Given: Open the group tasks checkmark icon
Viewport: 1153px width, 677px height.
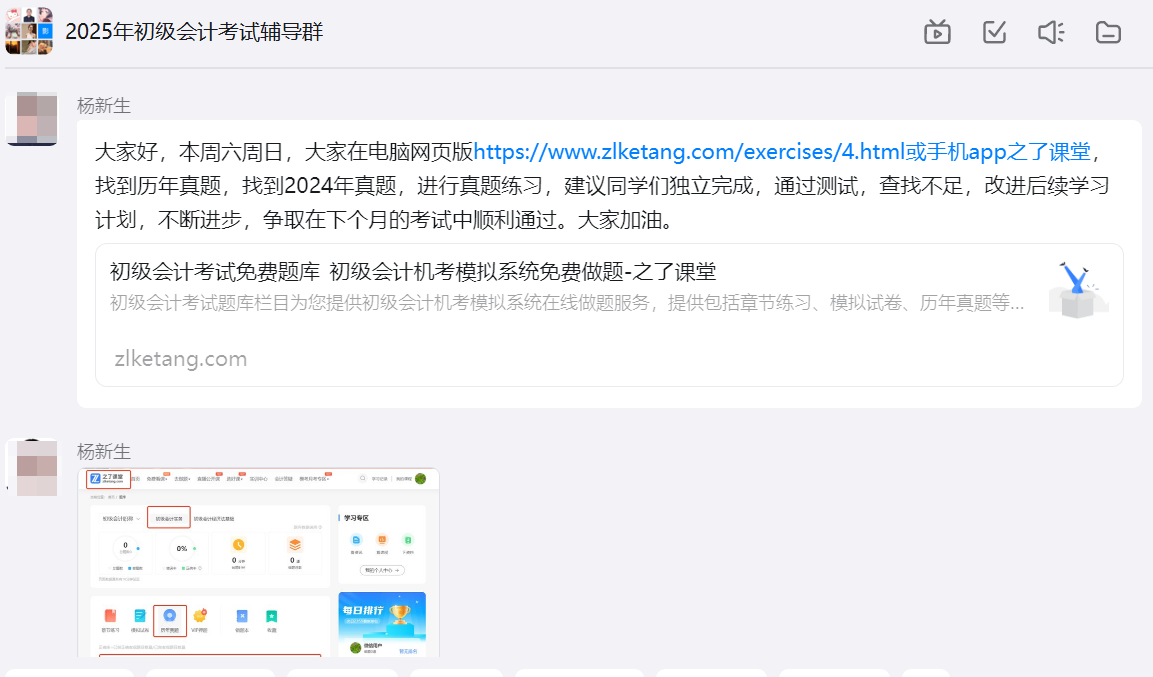Looking at the screenshot, I should (x=994, y=32).
